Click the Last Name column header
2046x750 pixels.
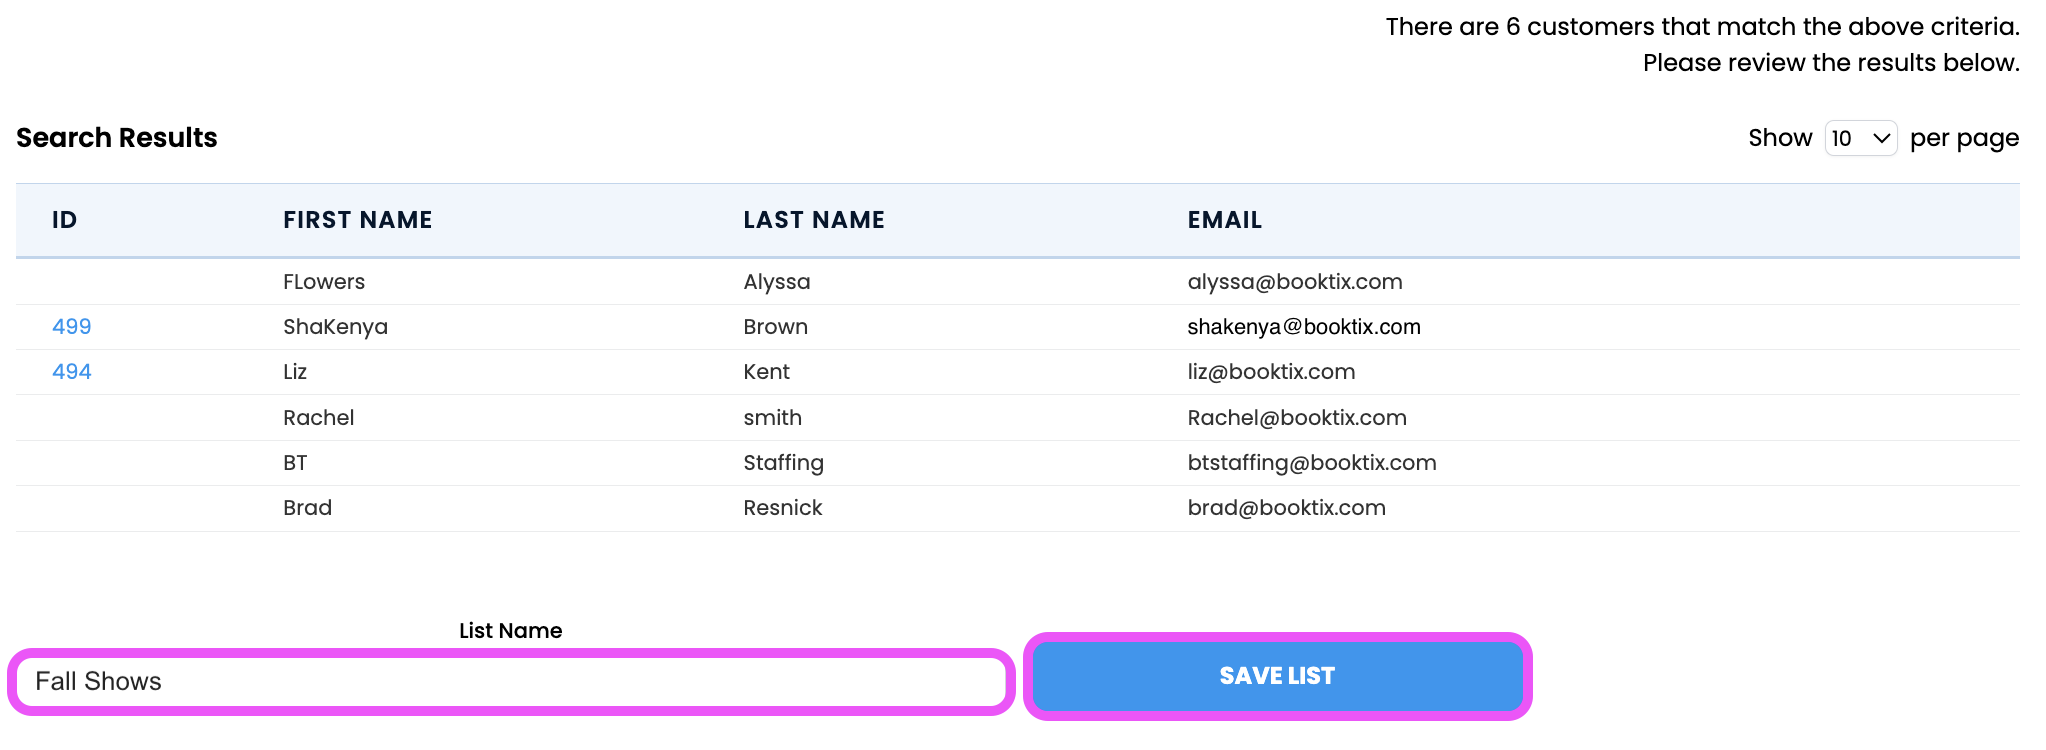[x=814, y=220]
